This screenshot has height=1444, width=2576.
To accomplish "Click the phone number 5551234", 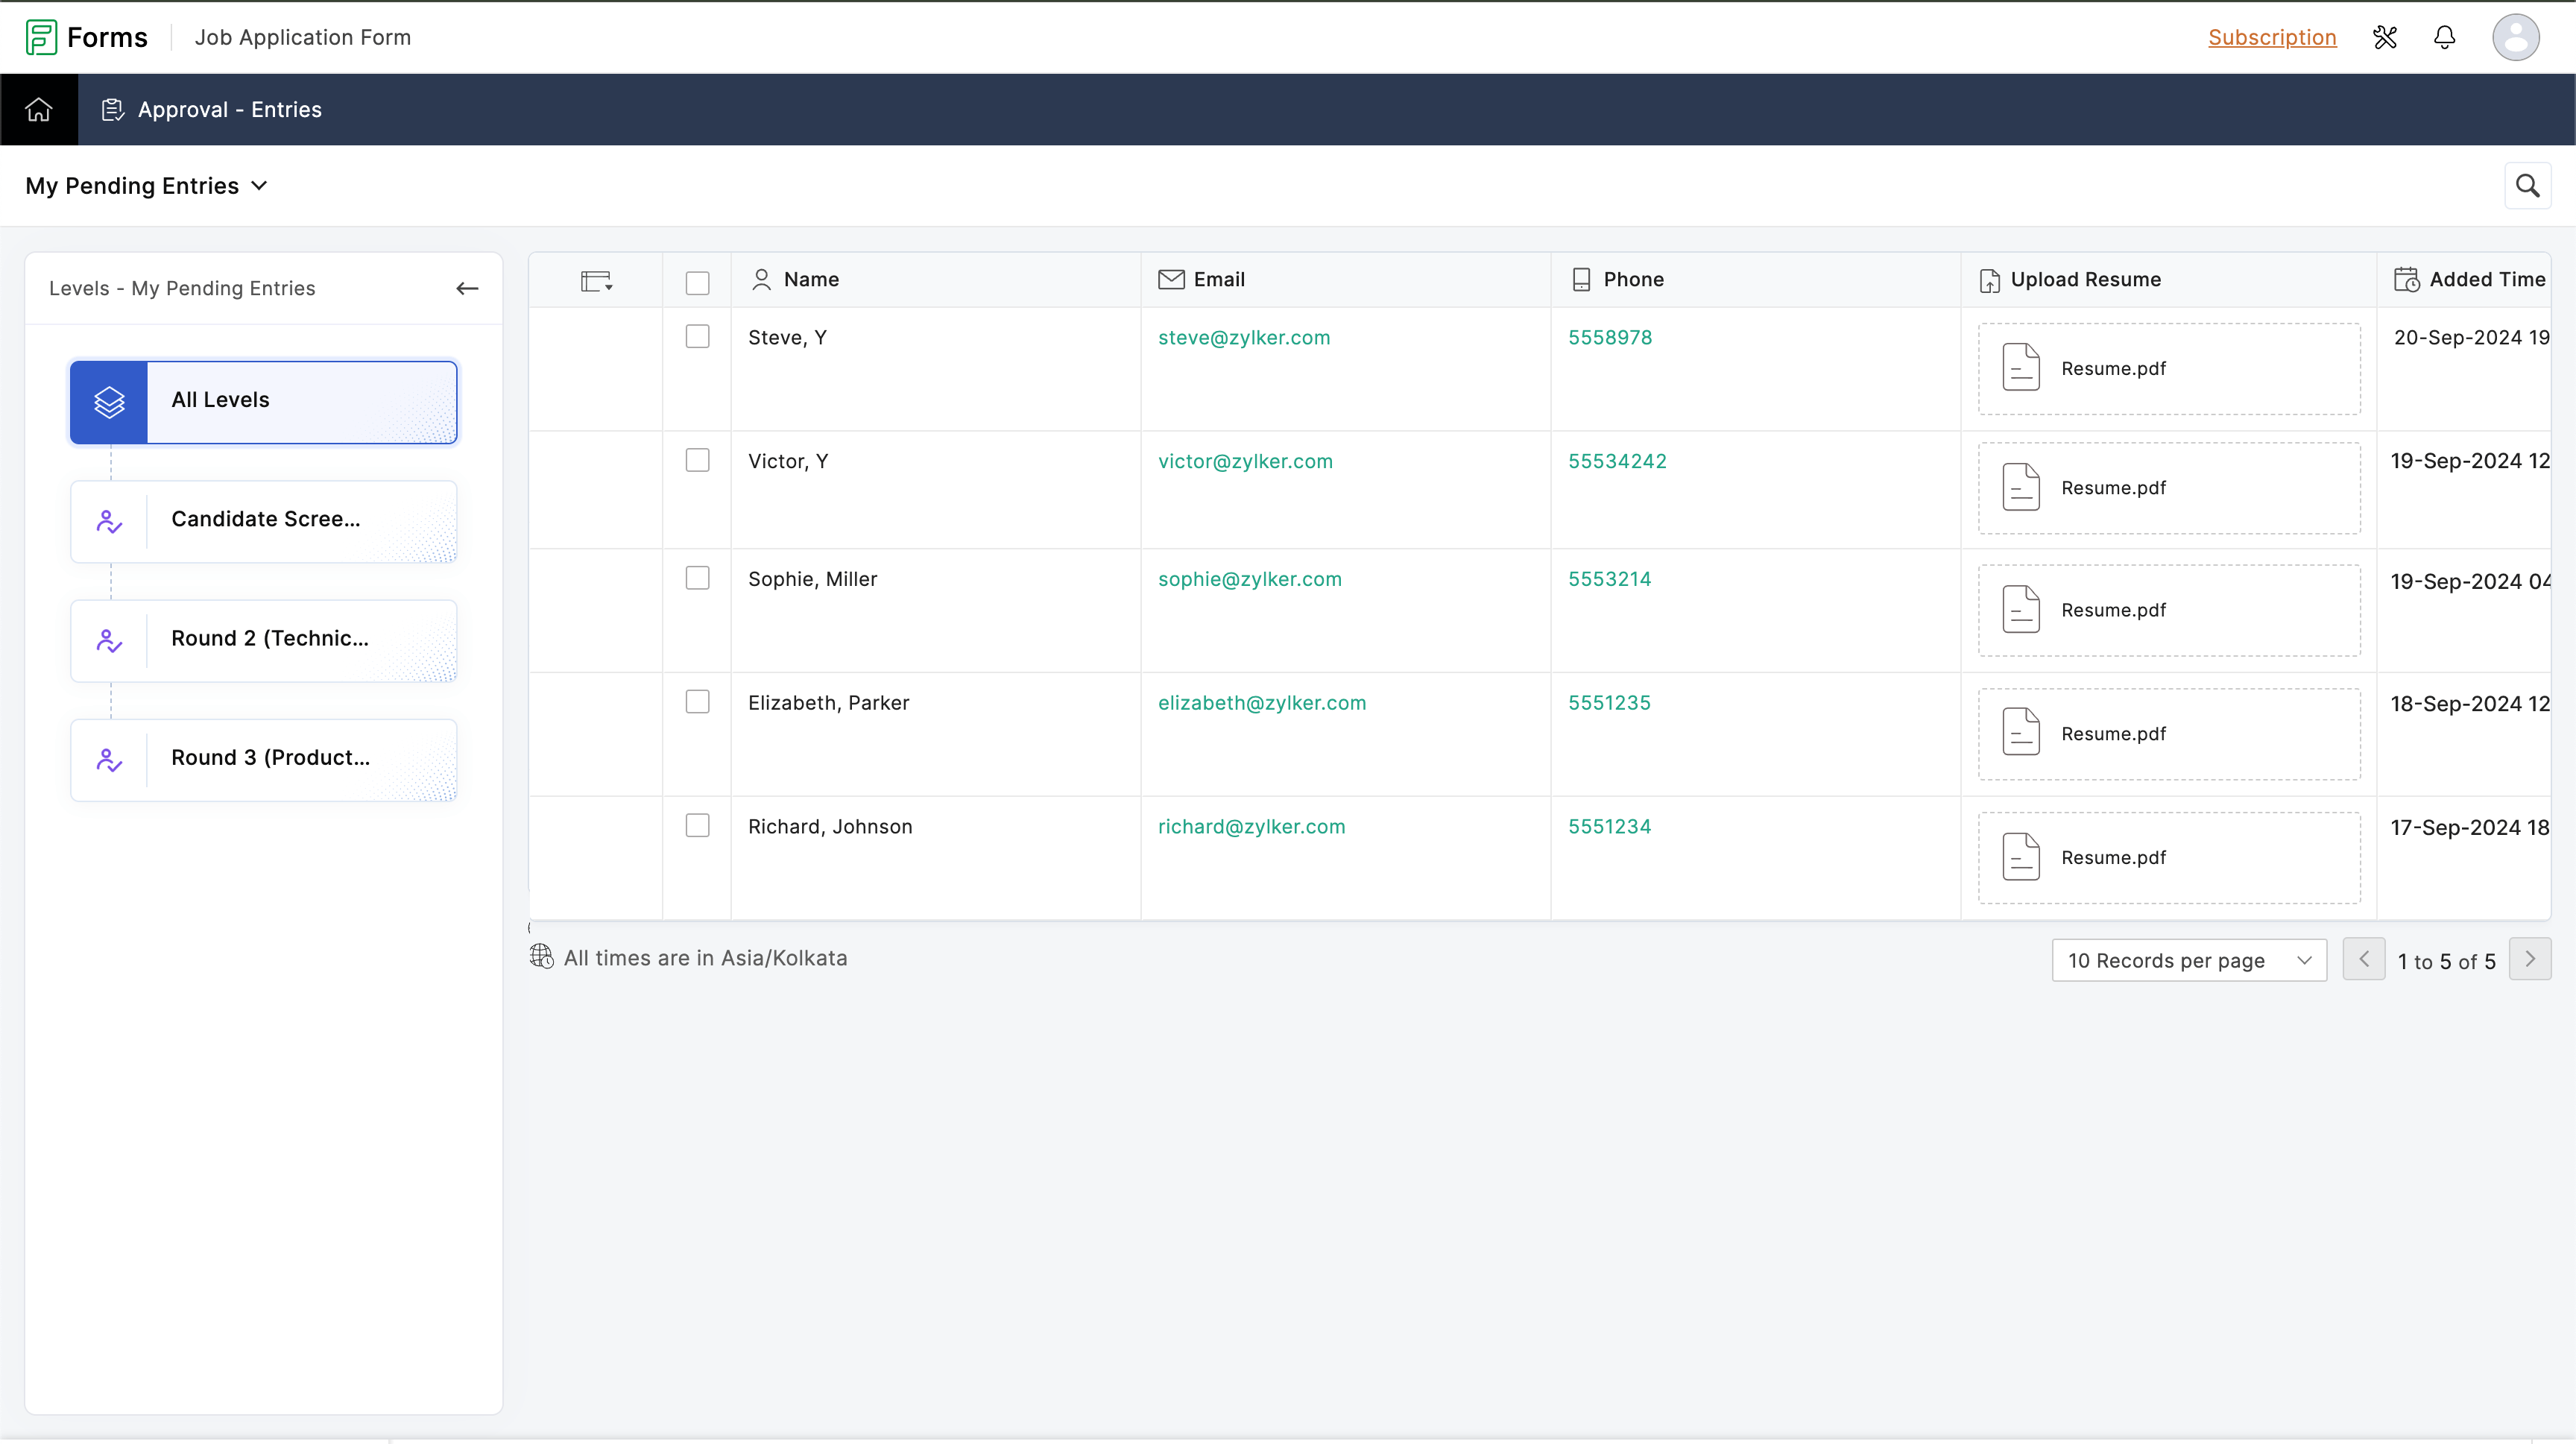I will pyautogui.click(x=1609, y=827).
